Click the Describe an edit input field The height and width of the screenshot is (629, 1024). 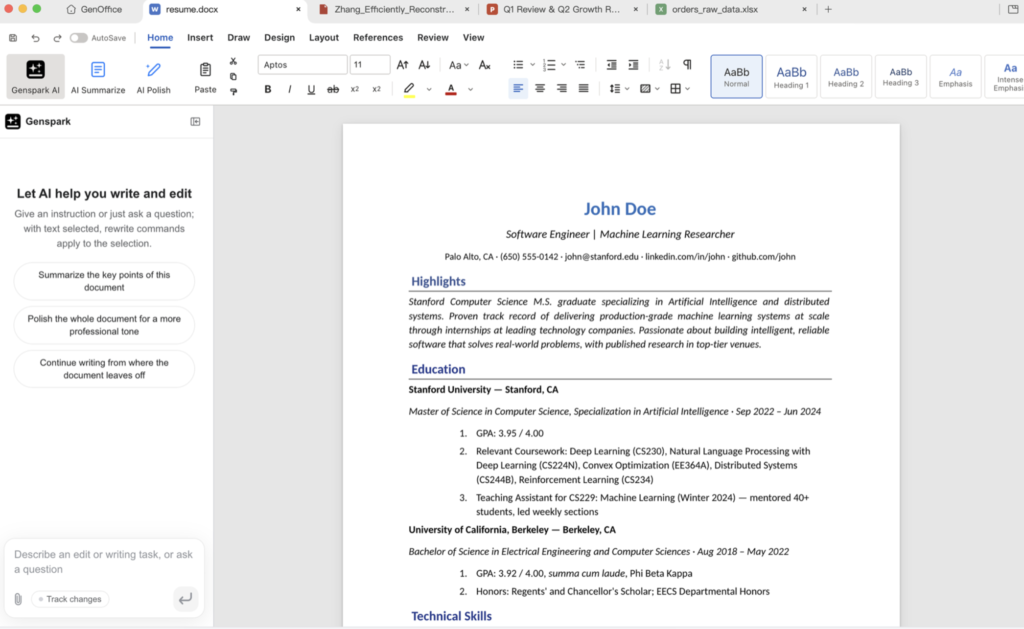pyautogui.click(x=104, y=562)
